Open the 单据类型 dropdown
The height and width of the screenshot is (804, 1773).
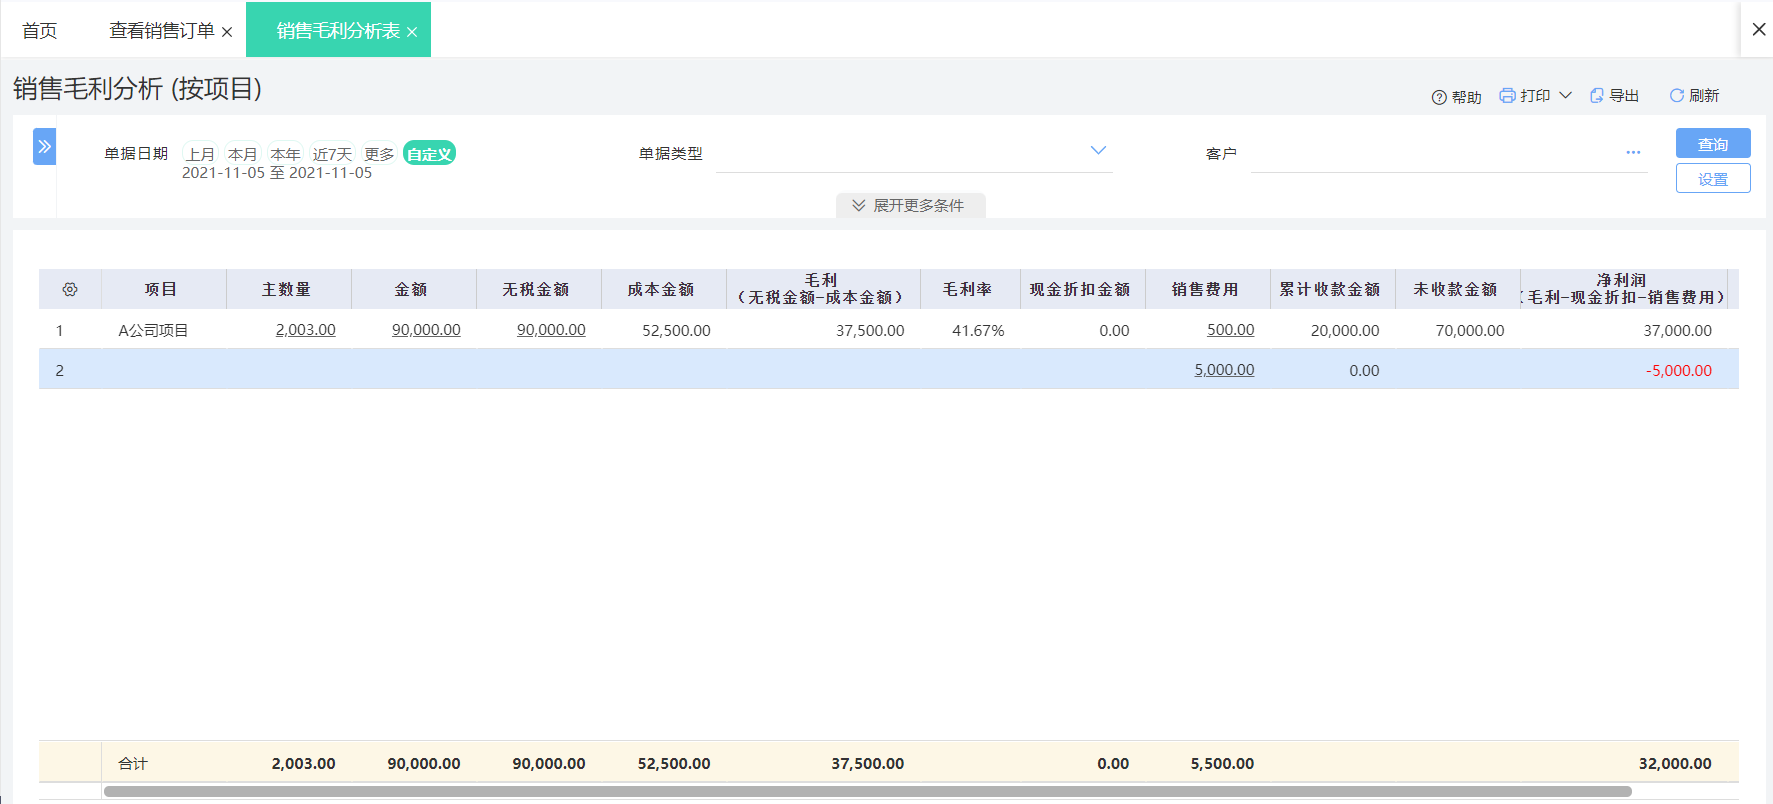pyautogui.click(x=1098, y=151)
